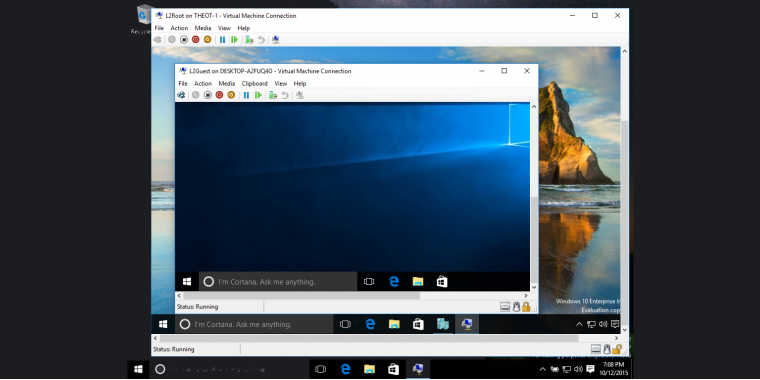Click VM Connection icon on L2Root VM taskbar
Screen dimensions: 760x380
pos(467,324)
